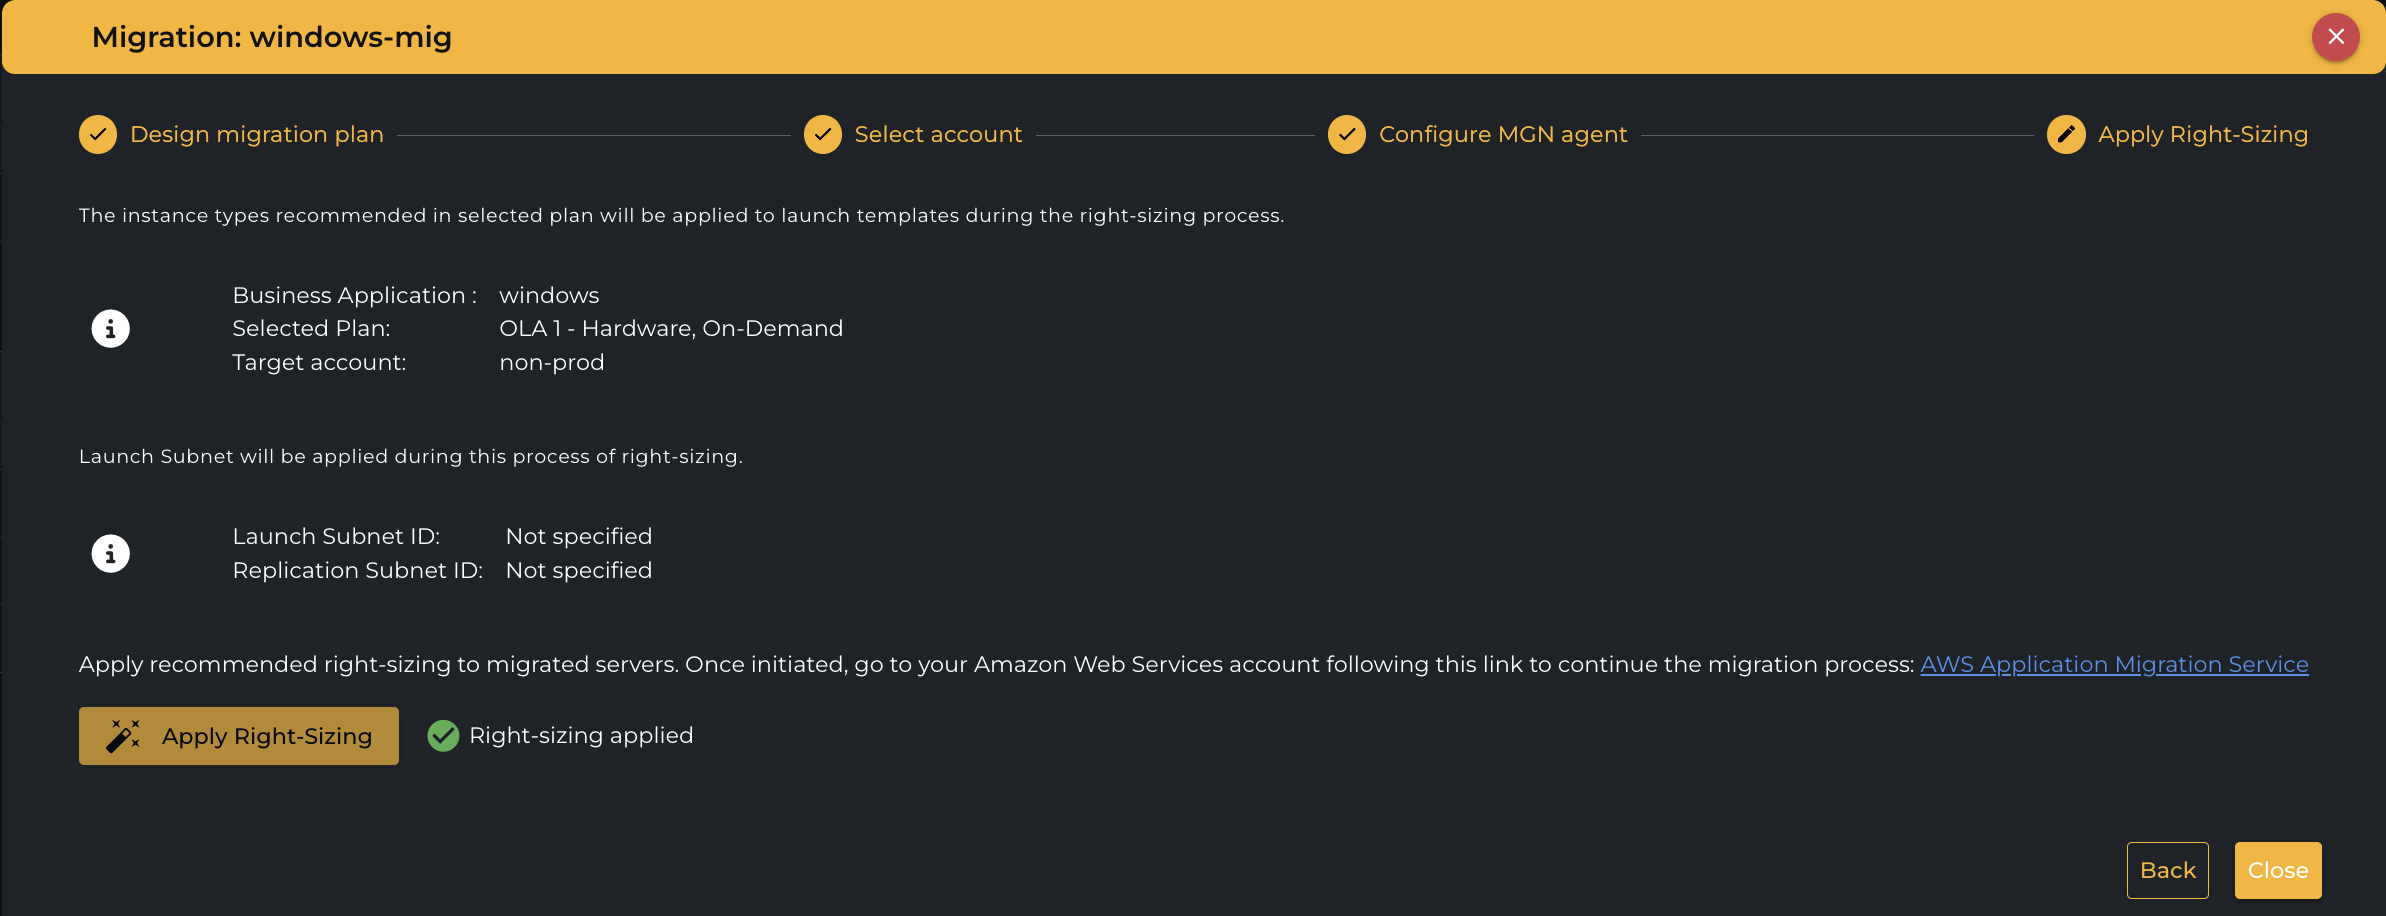2386x916 pixels.
Task: Click the green Right-sizing applied check icon
Action: click(443, 736)
